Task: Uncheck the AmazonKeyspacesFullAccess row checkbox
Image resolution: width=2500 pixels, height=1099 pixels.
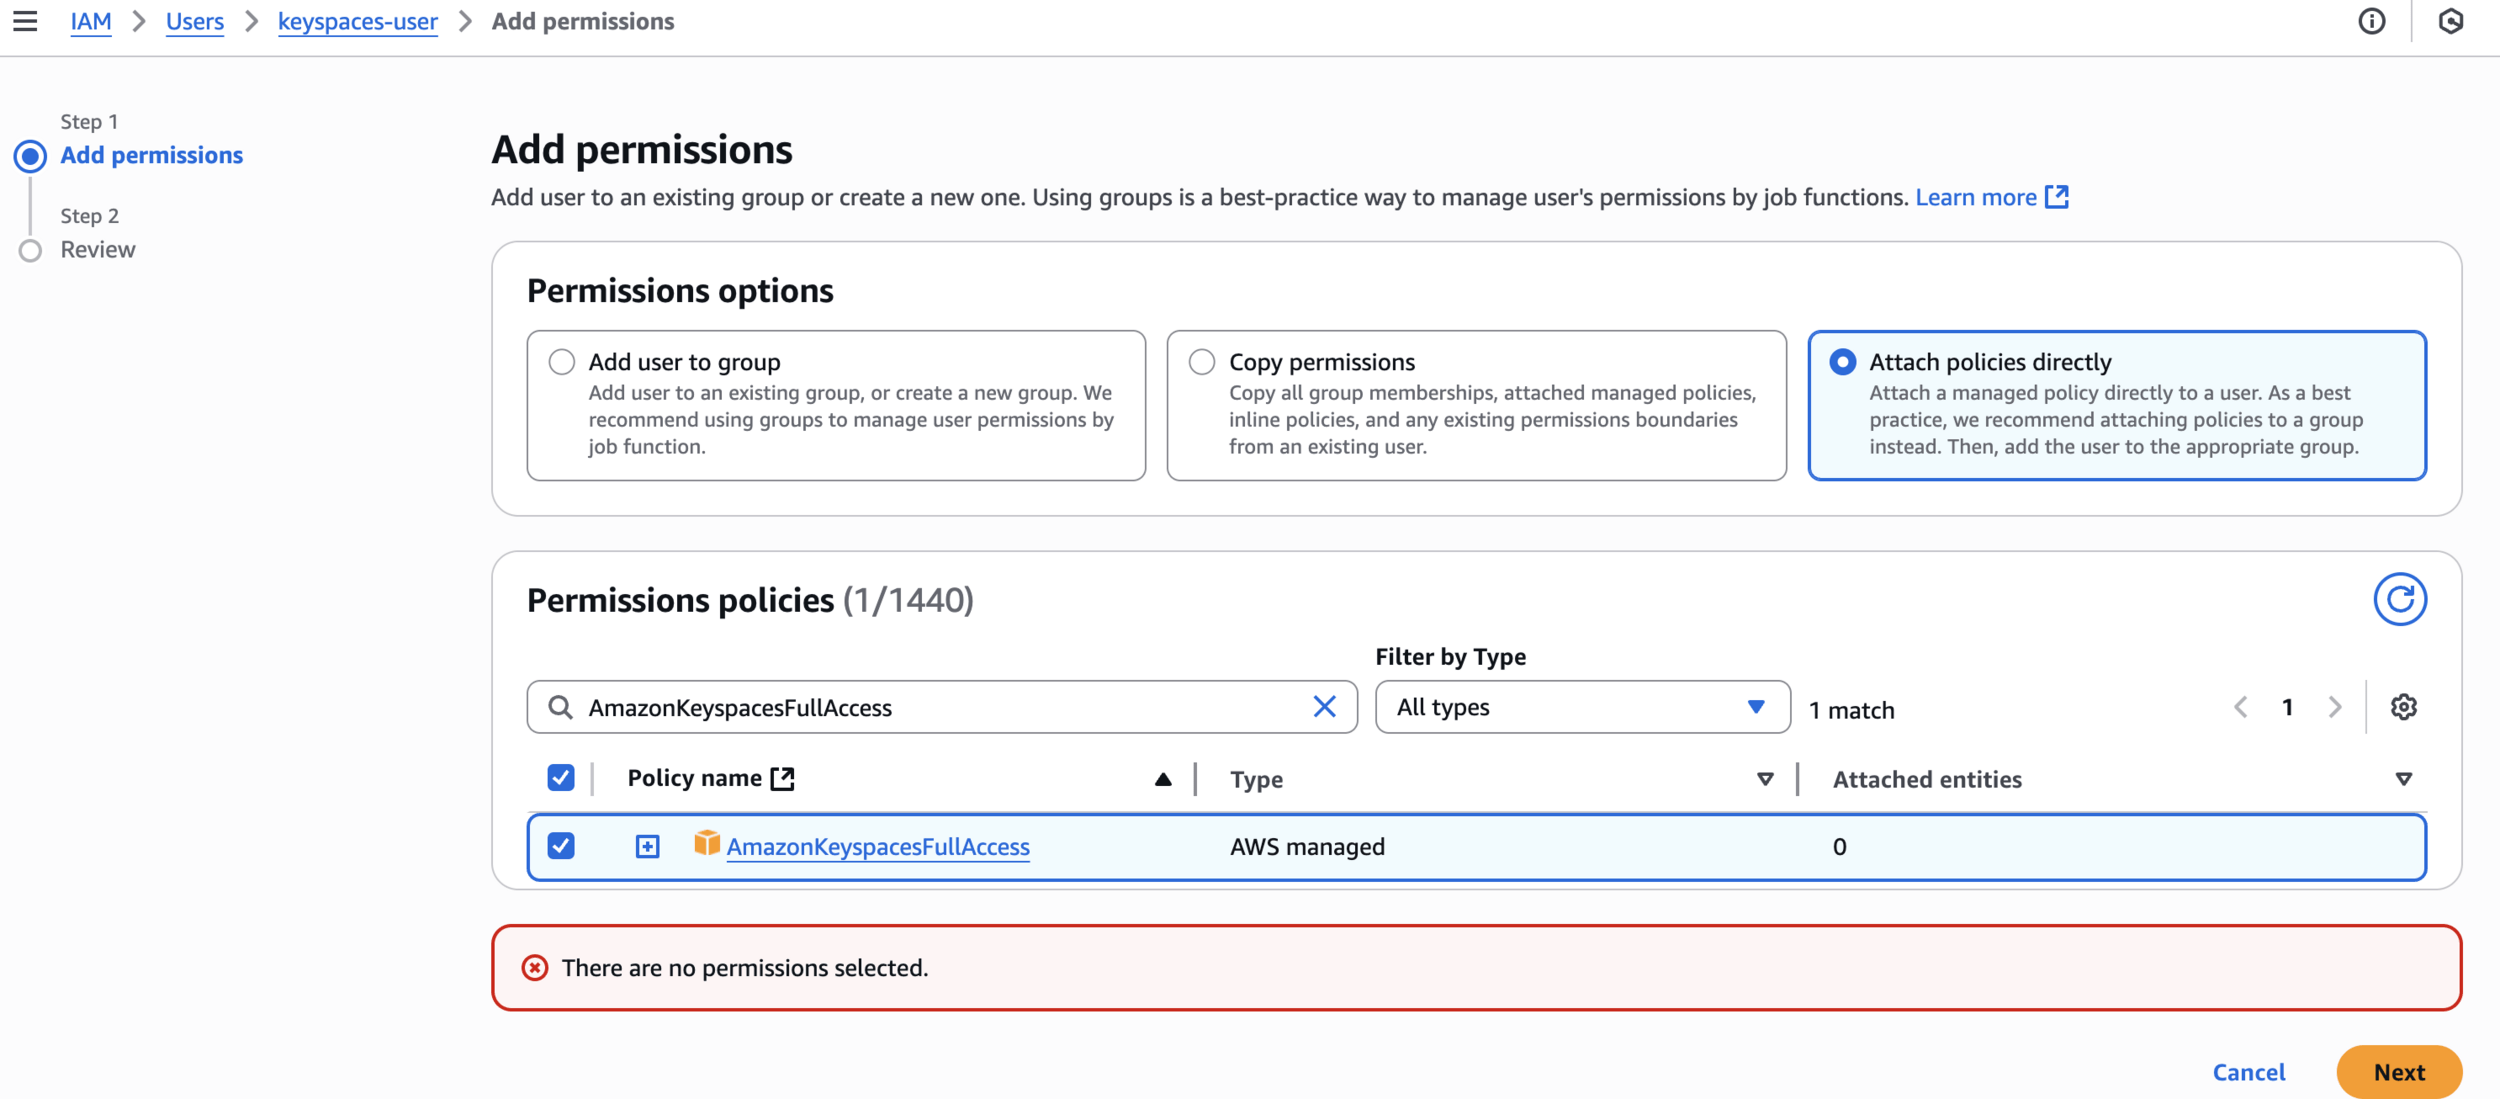Action: [x=561, y=846]
